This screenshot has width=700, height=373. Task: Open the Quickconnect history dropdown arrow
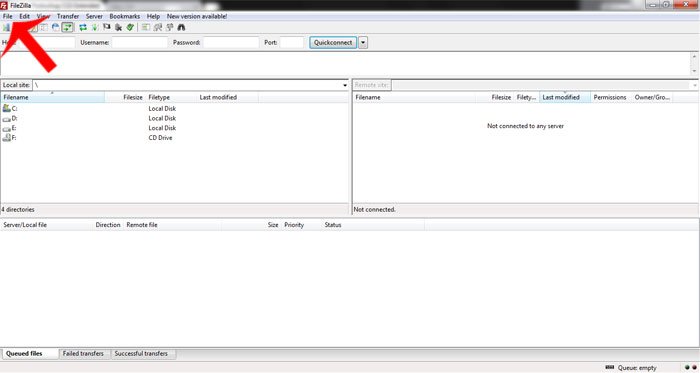[363, 42]
